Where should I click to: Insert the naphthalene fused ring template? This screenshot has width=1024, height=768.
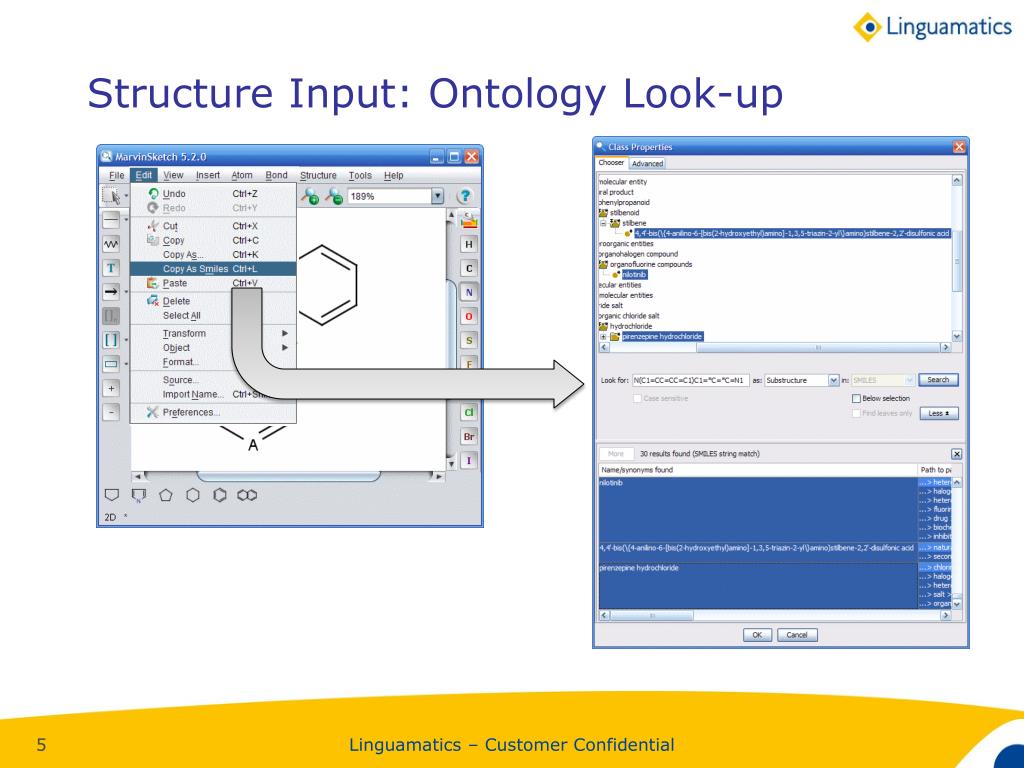pyautogui.click(x=247, y=495)
